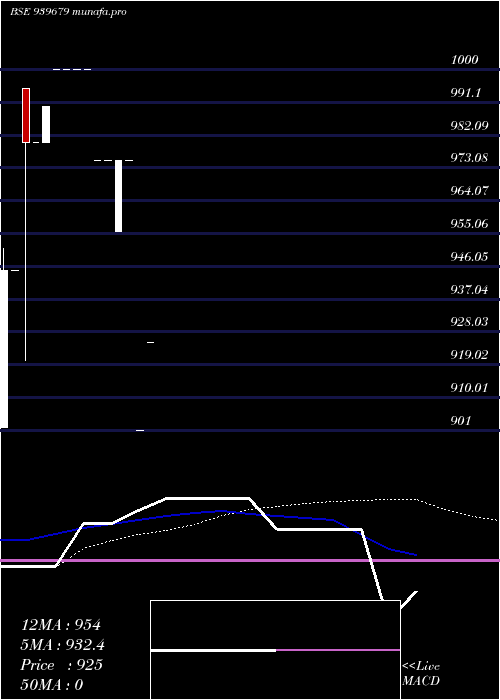The height and width of the screenshot is (700, 500).
Task: Click the 910.01 price axis label
Action: pyautogui.click(x=469, y=388)
